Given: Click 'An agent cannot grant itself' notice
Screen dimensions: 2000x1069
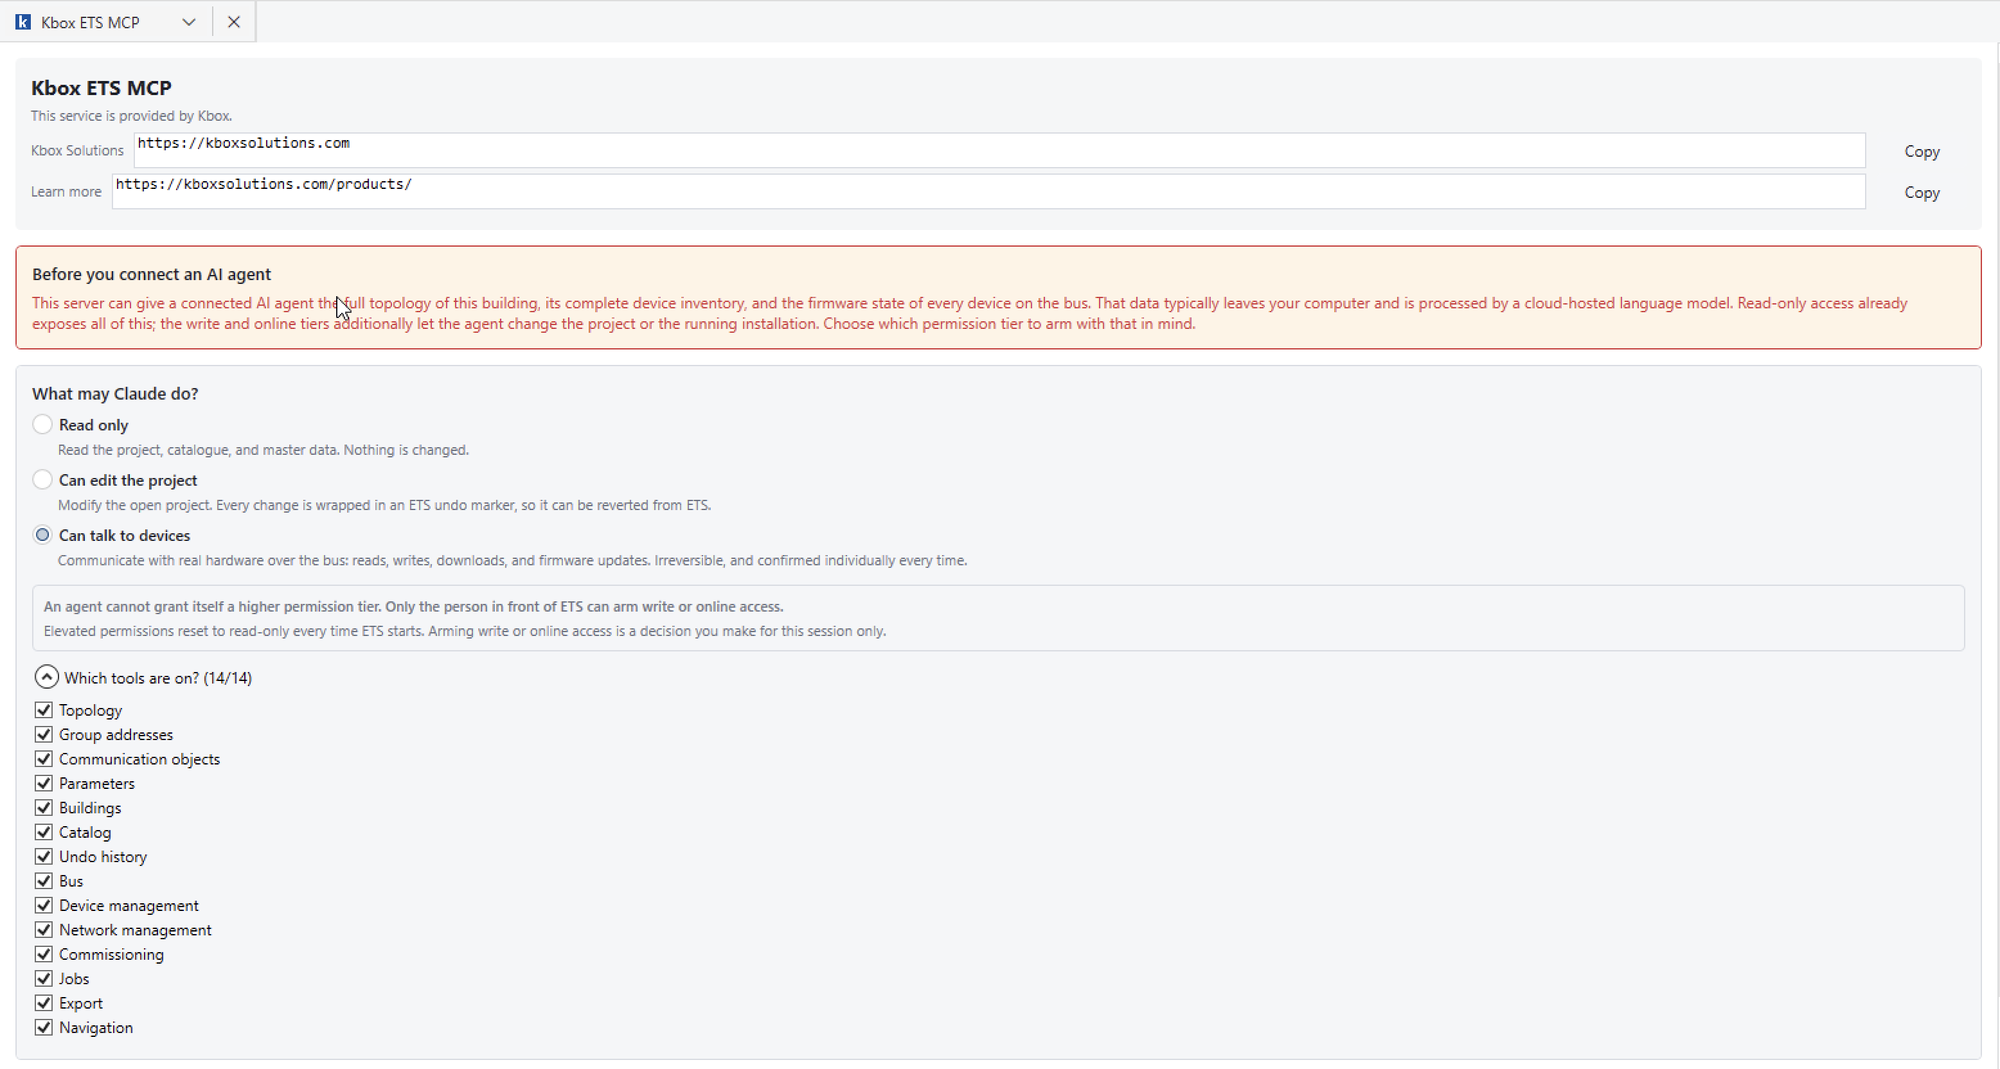Looking at the screenshot, I should coord(413,606).
